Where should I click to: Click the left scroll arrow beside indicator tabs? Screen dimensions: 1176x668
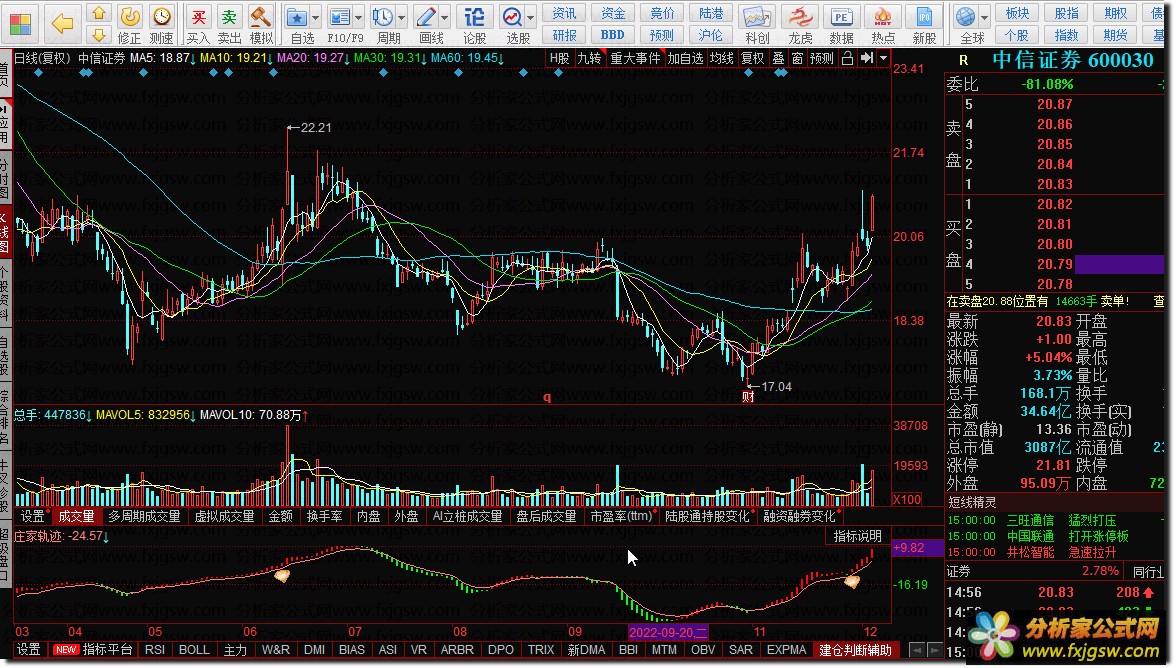pos(916,649)
